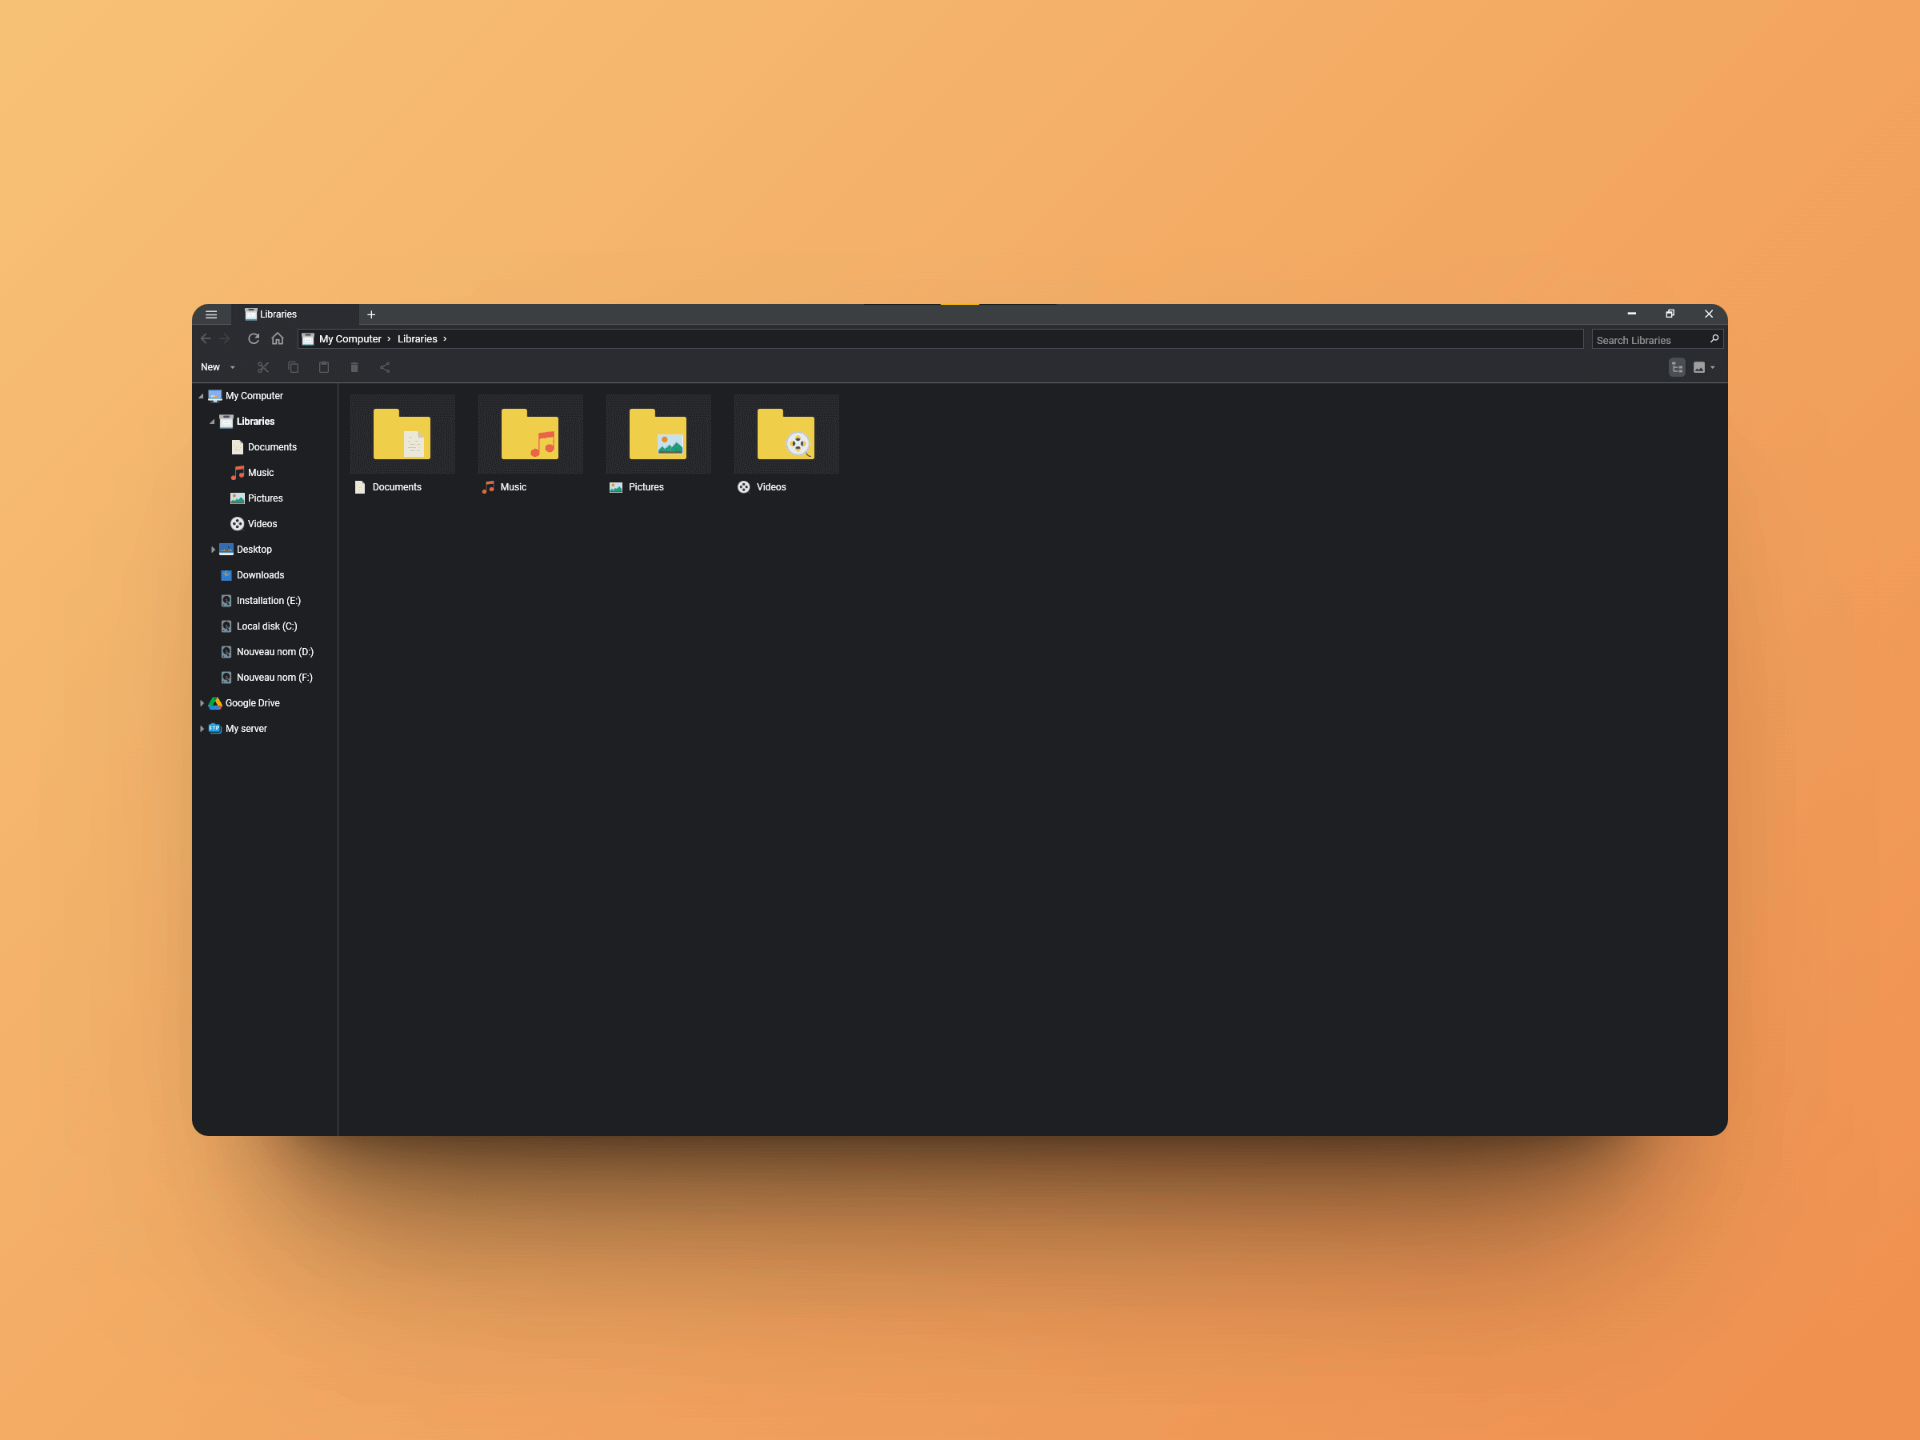Open the view mode dropdown arrow
The image size is (1920, 1440).
[1713, 368]
